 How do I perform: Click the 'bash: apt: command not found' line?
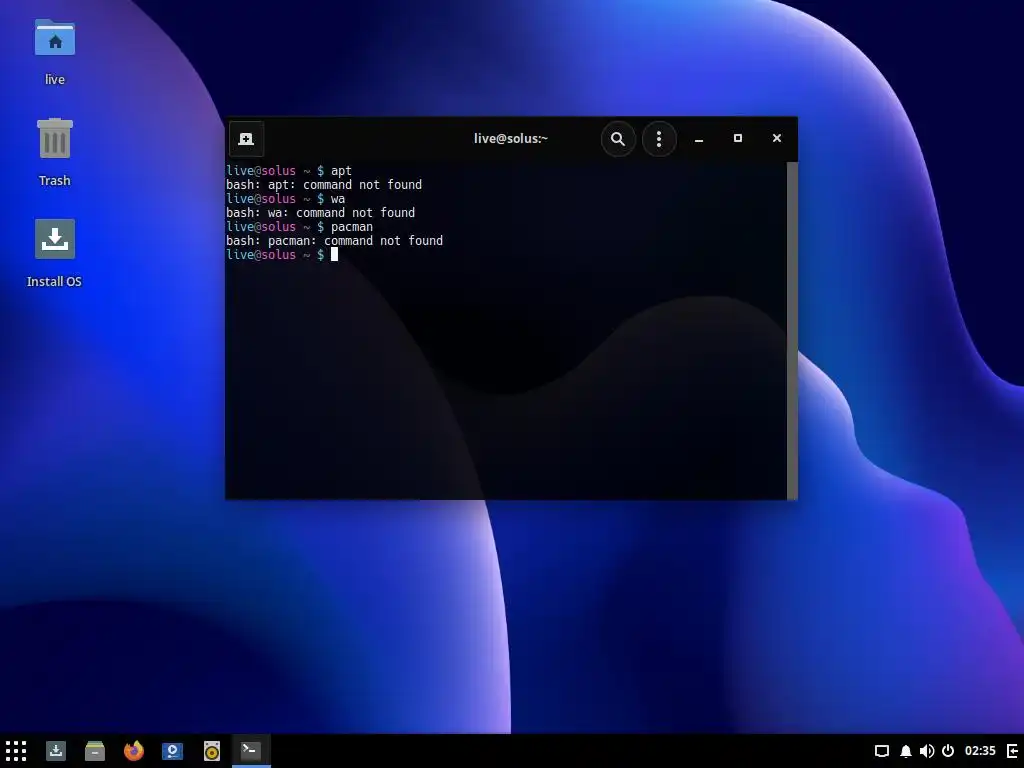(x=324, y=185)
